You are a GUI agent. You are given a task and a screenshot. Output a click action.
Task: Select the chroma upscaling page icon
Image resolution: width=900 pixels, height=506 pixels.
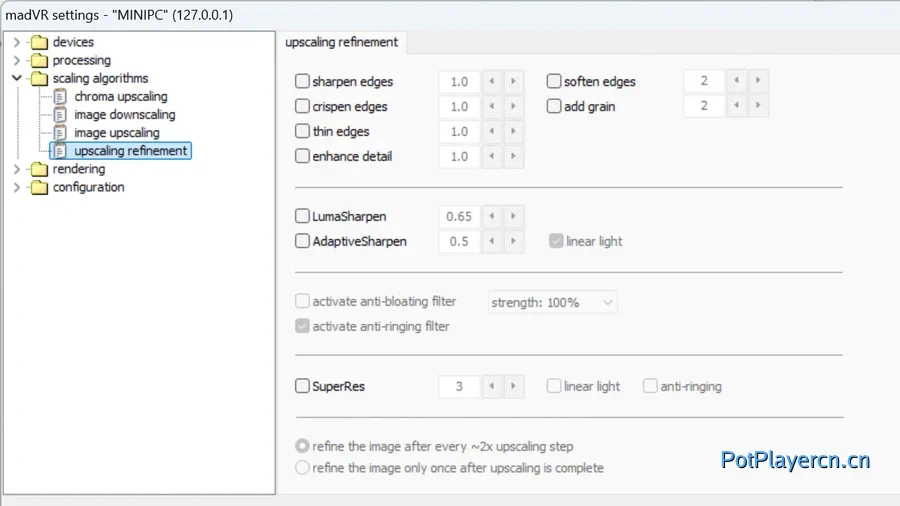(x=60, y=97)
